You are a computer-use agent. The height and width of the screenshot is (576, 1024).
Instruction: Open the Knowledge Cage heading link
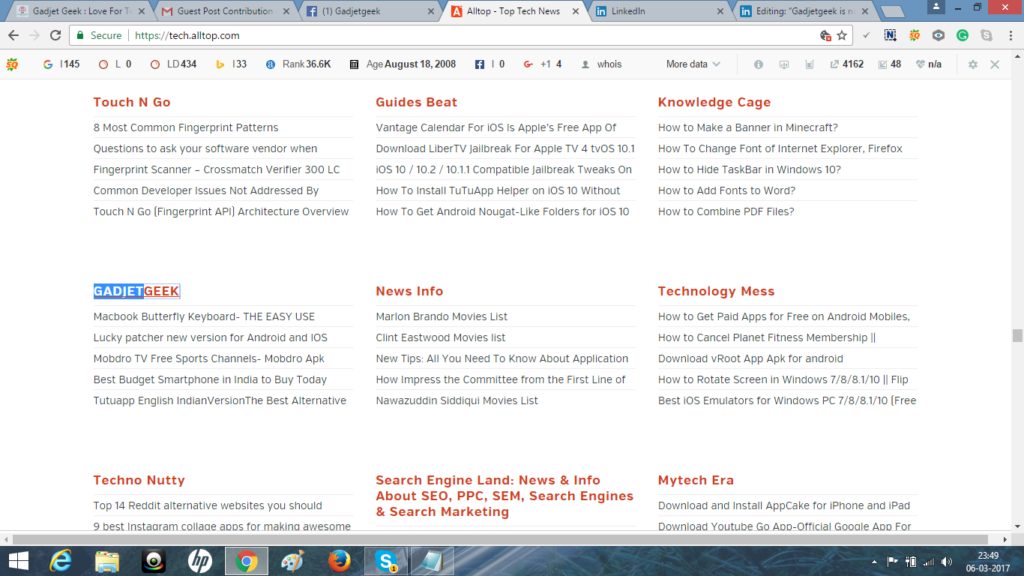click(x=714, y=102)
